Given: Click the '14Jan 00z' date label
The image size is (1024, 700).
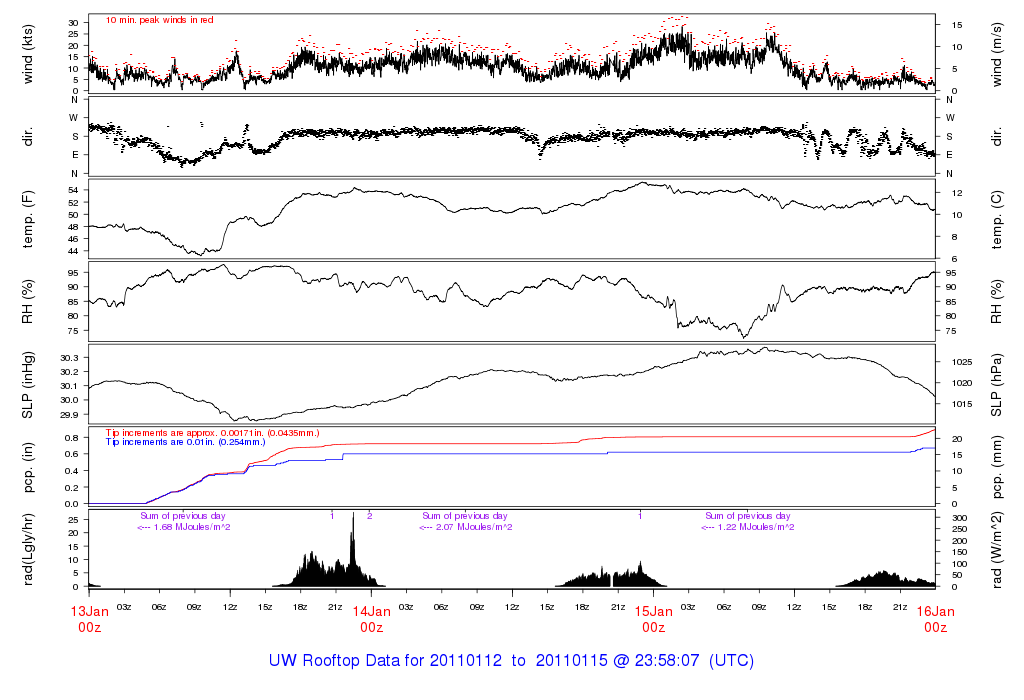Looking at the screenshot, I should point(372,619).
